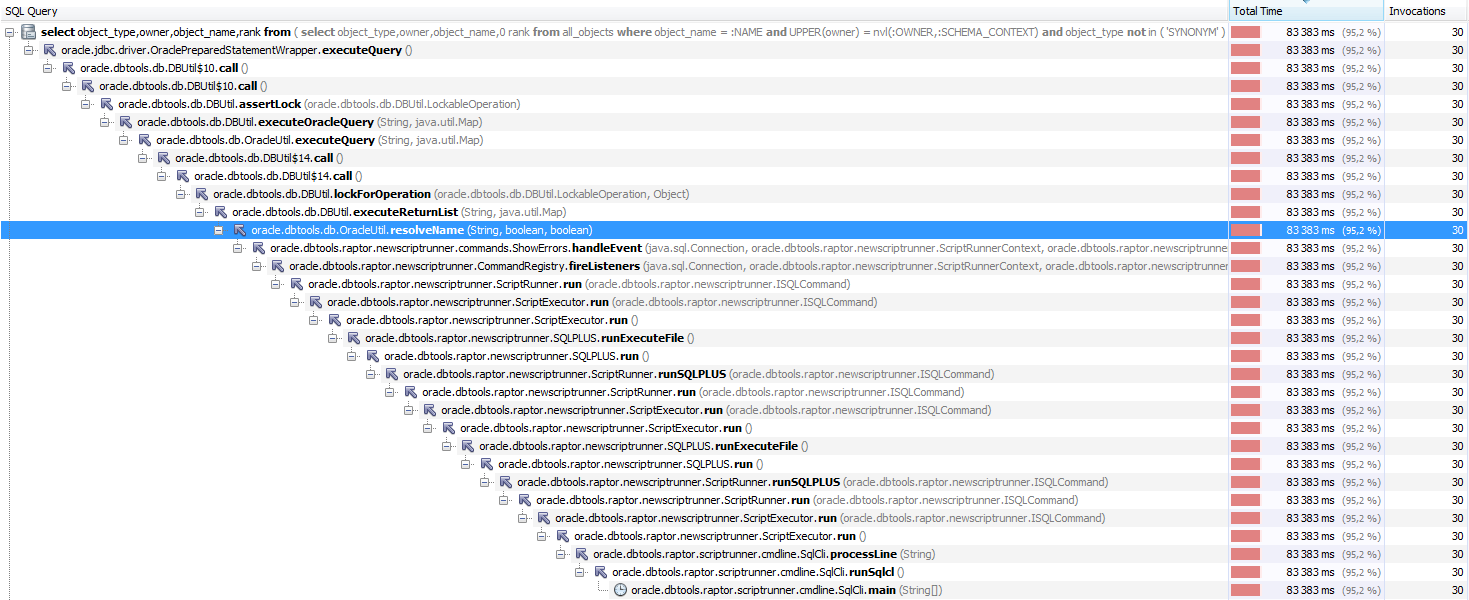Image resolution: width=1469 pixels, height=600 pixels.
Task: Click the icon next to OracleUtil.resolveName
Action: [240, 230]
